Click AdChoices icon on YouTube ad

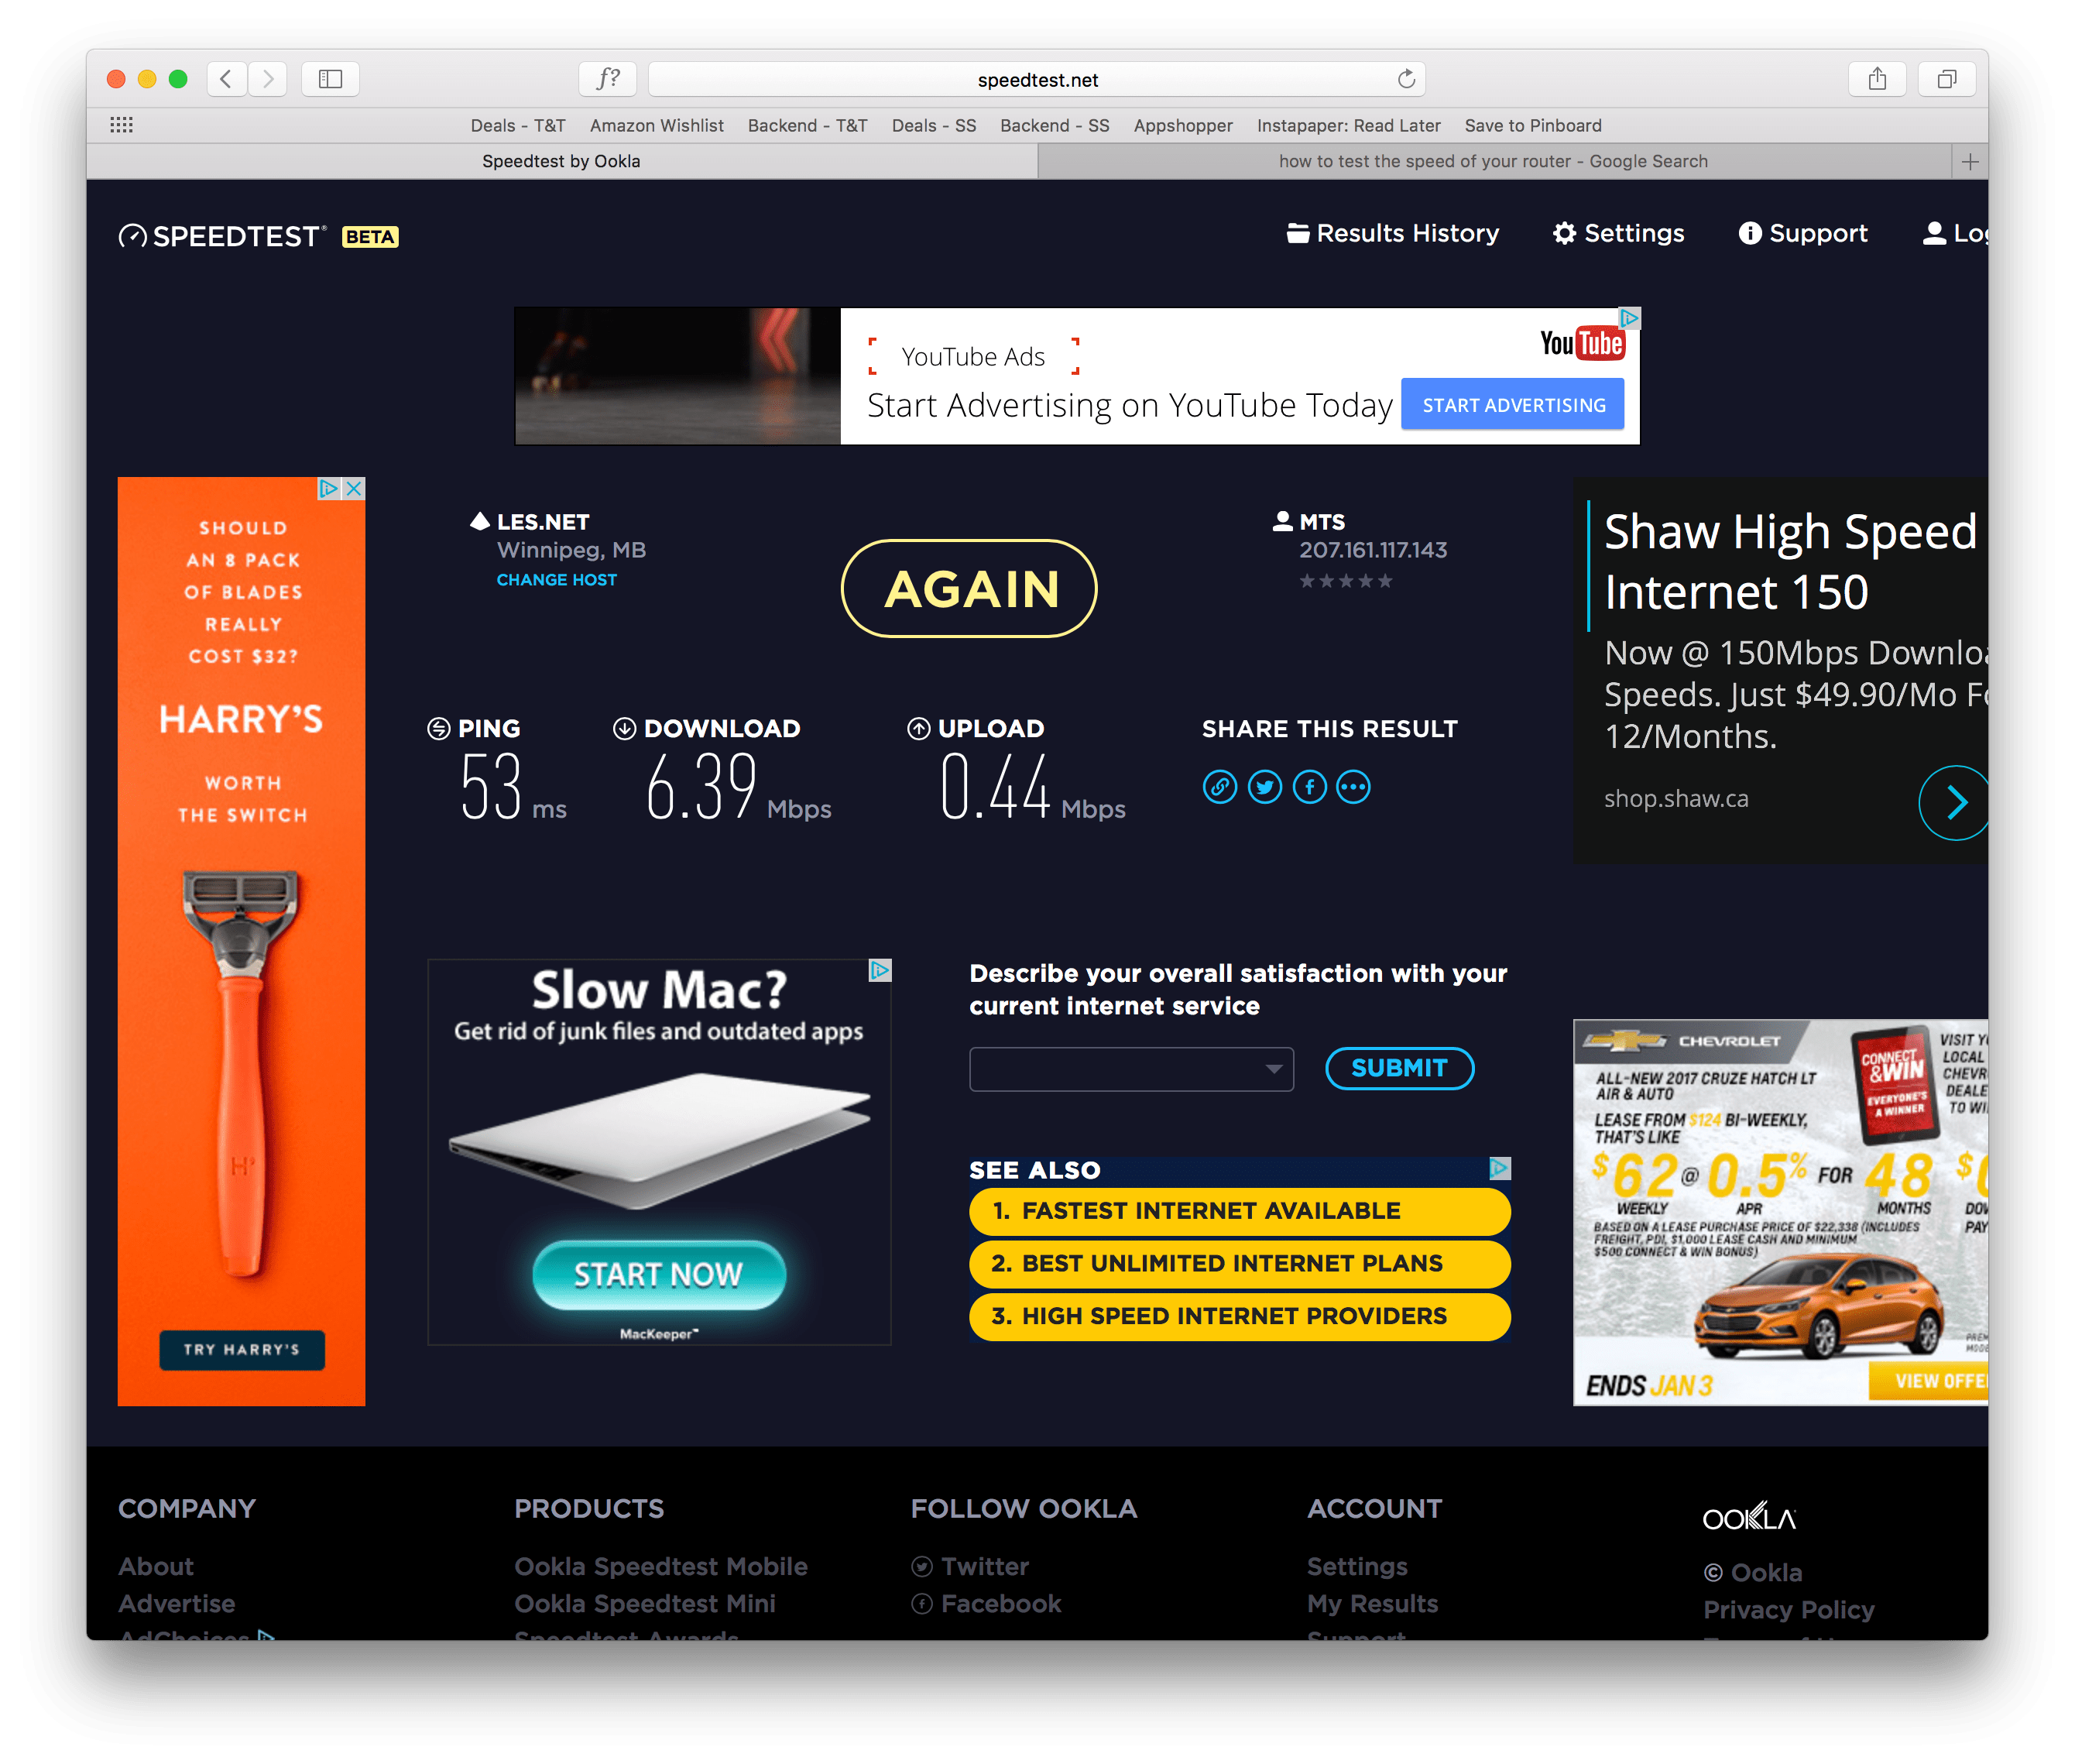click(x=1629, y=318)
